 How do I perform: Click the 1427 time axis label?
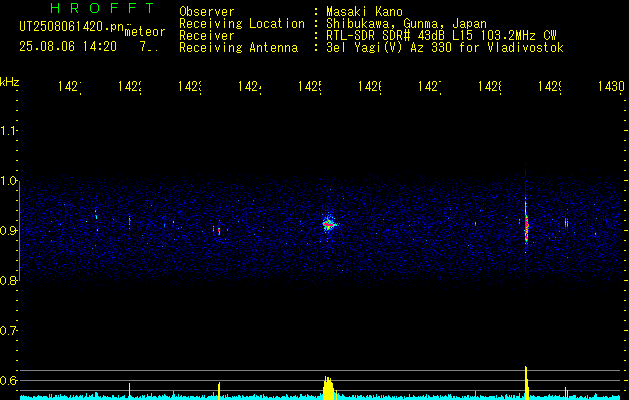(430, 87)
